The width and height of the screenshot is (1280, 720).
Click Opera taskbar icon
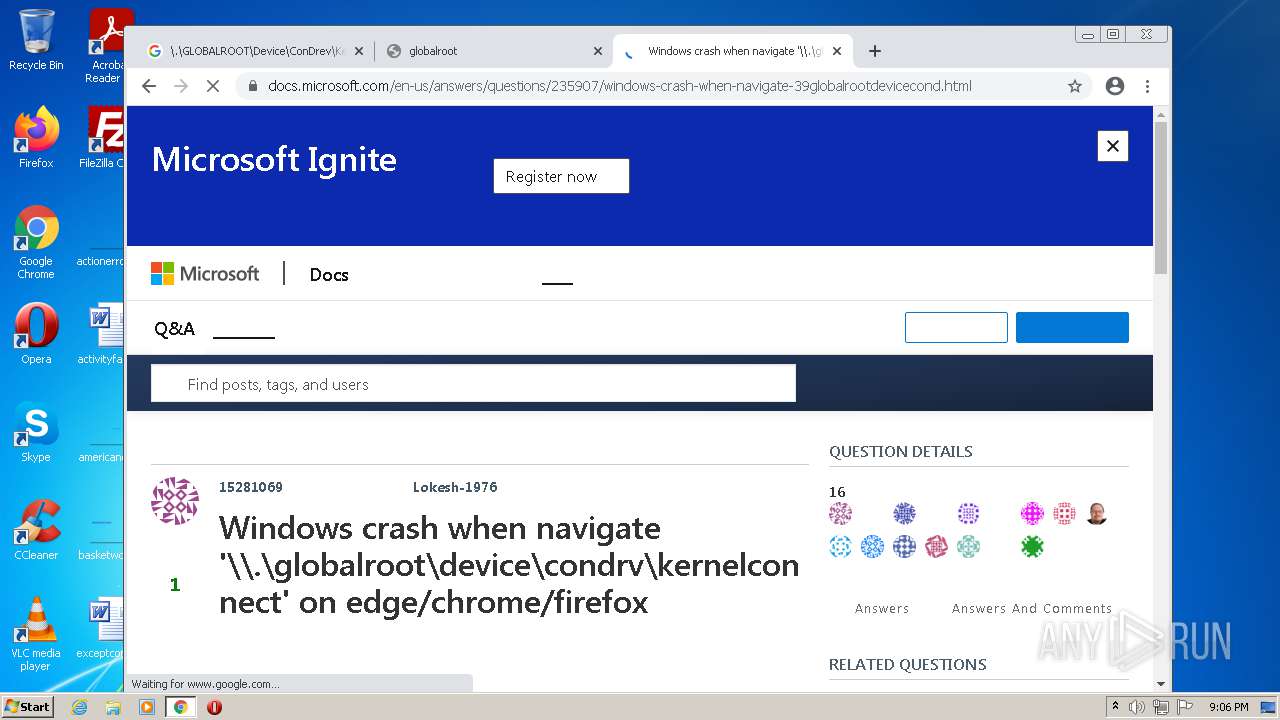(x=214, y=707)
